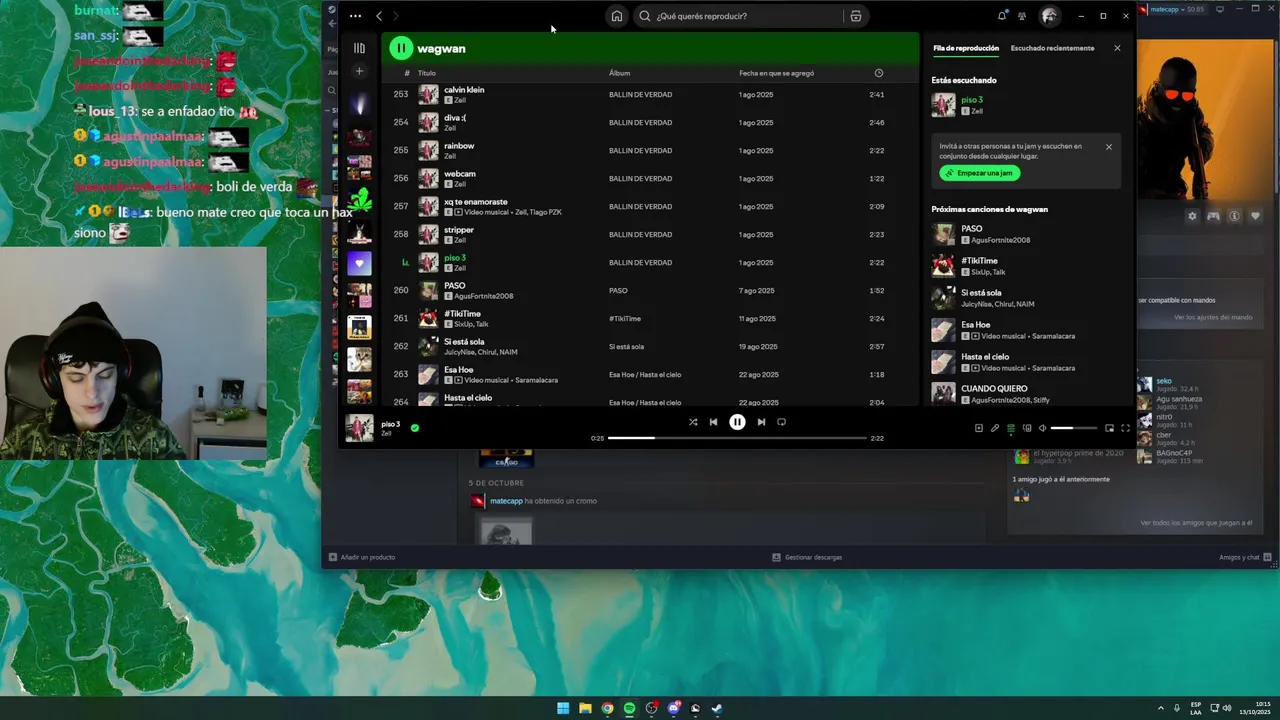Sort by the Título column header
Image resolution: width=1280 pixels, height=720 pixels.
(427, 73)
